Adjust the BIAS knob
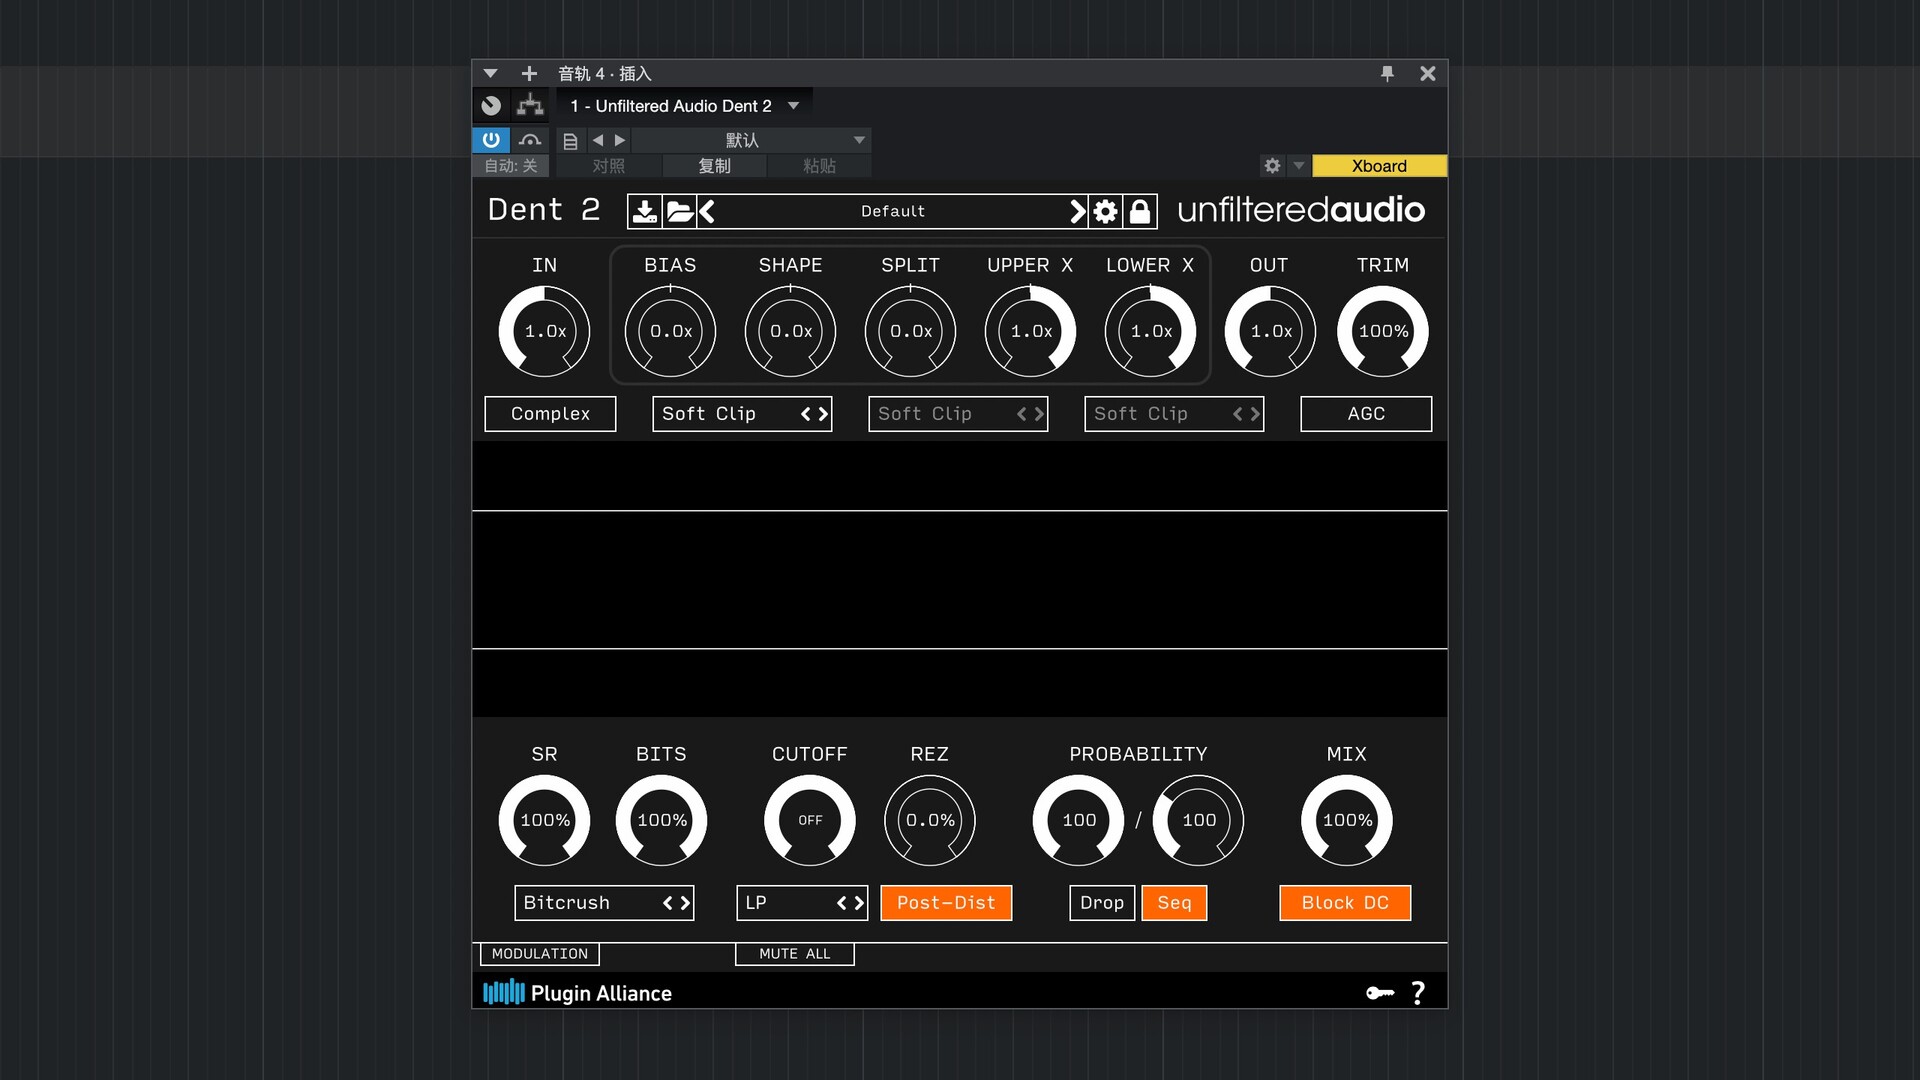This screenshot has width=1920, height=1080. [670, 331]
